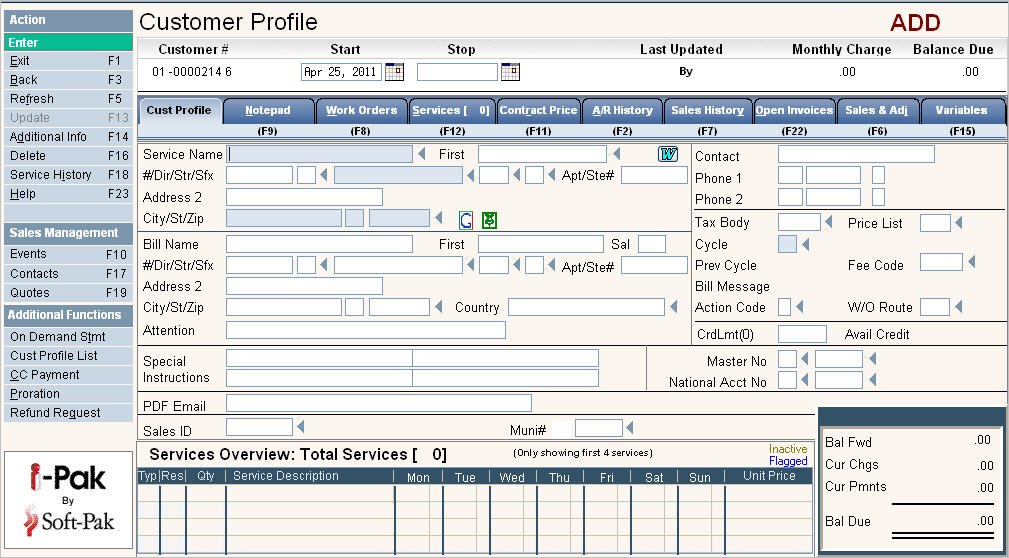
Task: Open lookup arrow next to Country field
Action: pos(673,307)
